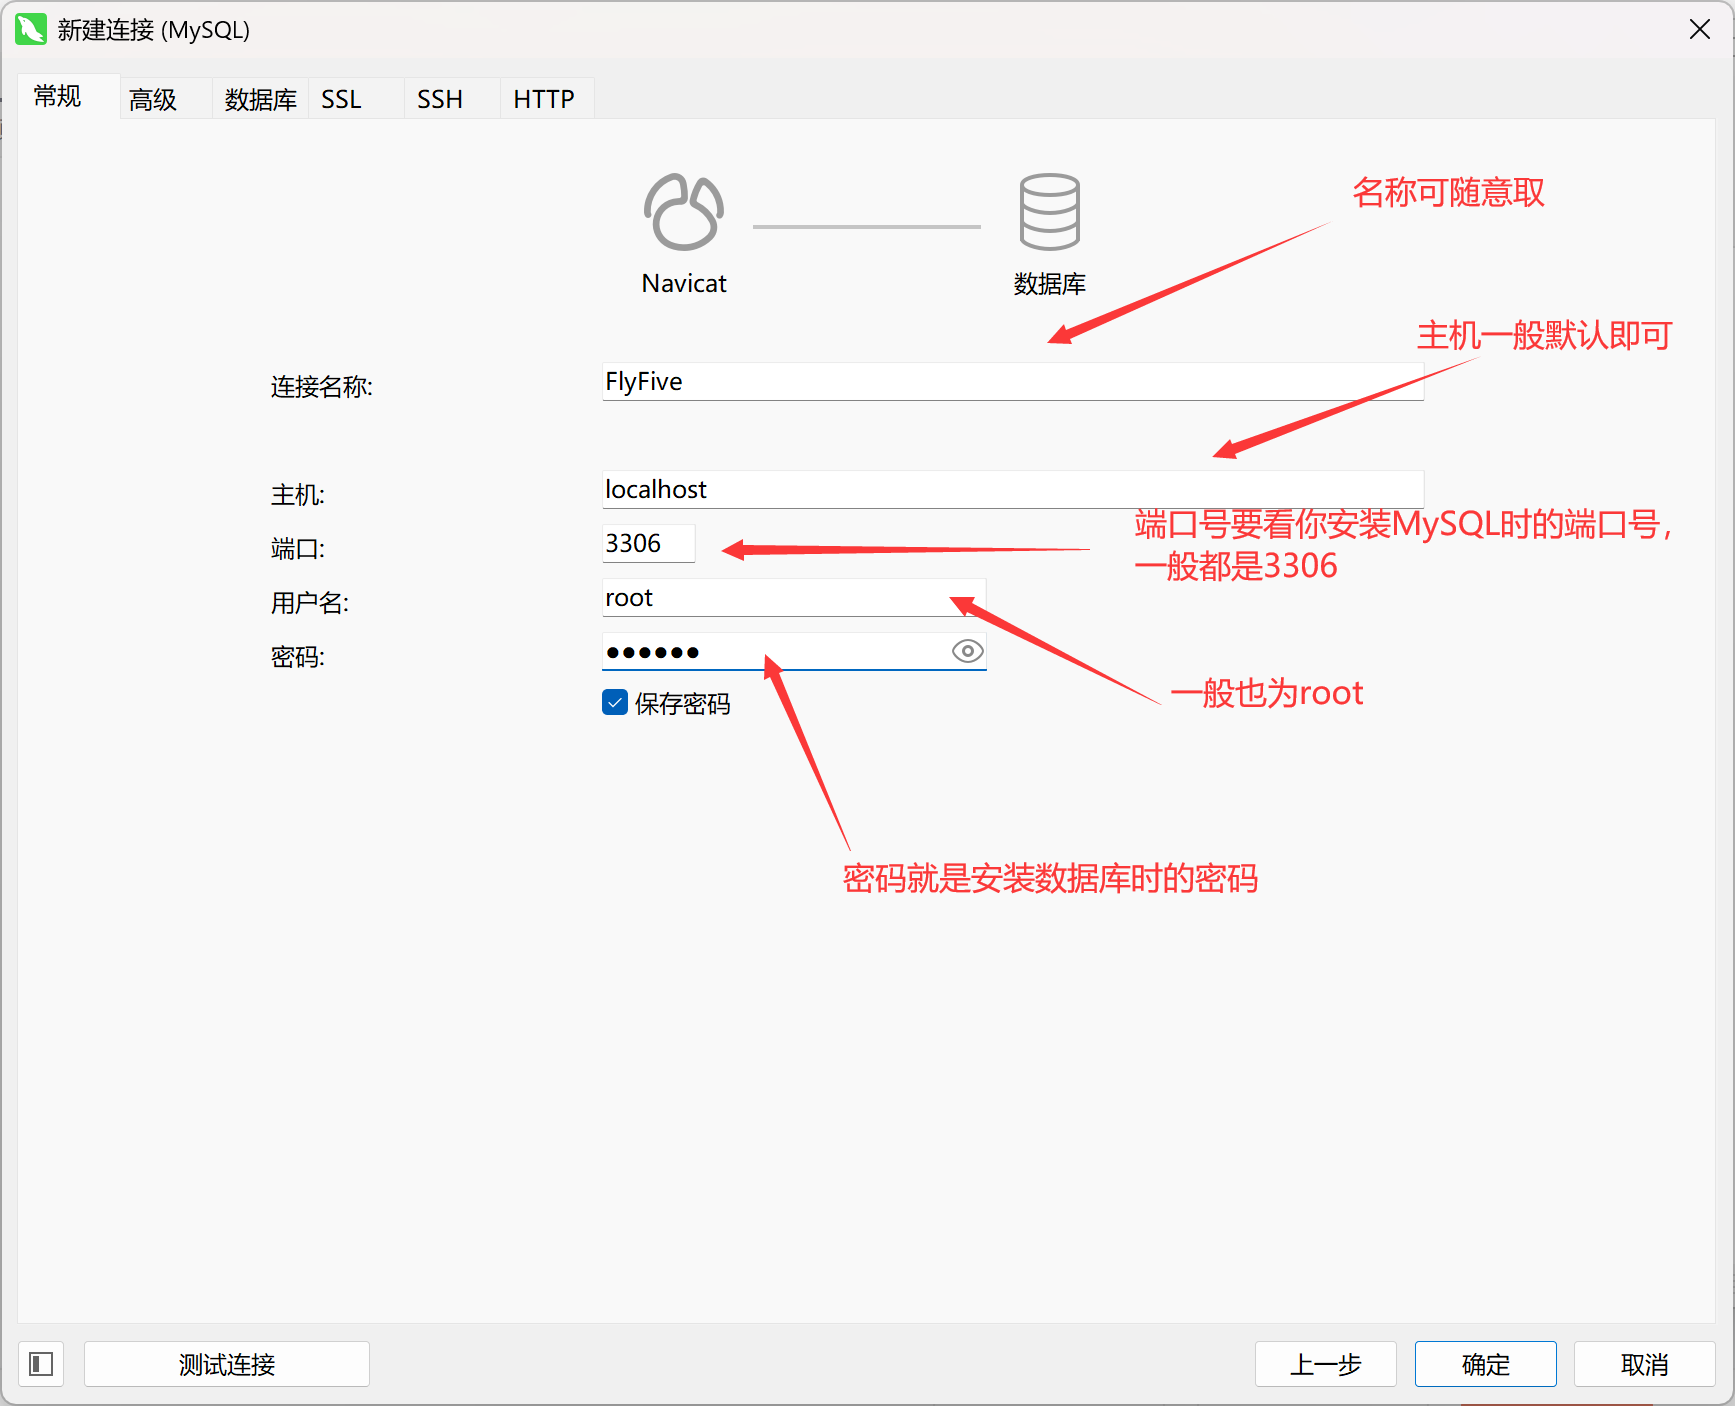Click the 用户名 field containing root
The image size is (1735, 1406).
pyautogui.click(x=794, y=598)
